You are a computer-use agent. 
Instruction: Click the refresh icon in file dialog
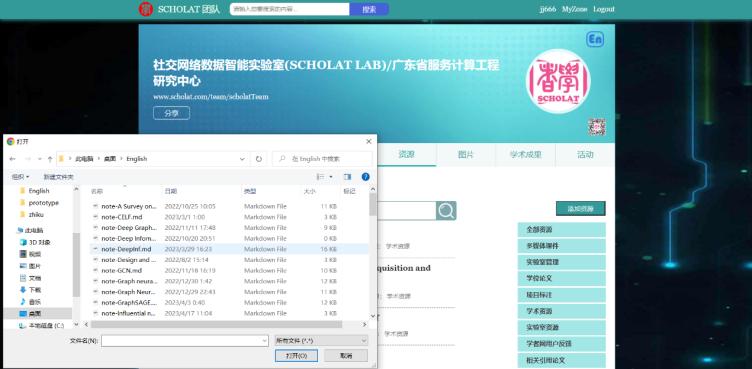(x=259, y=159)
